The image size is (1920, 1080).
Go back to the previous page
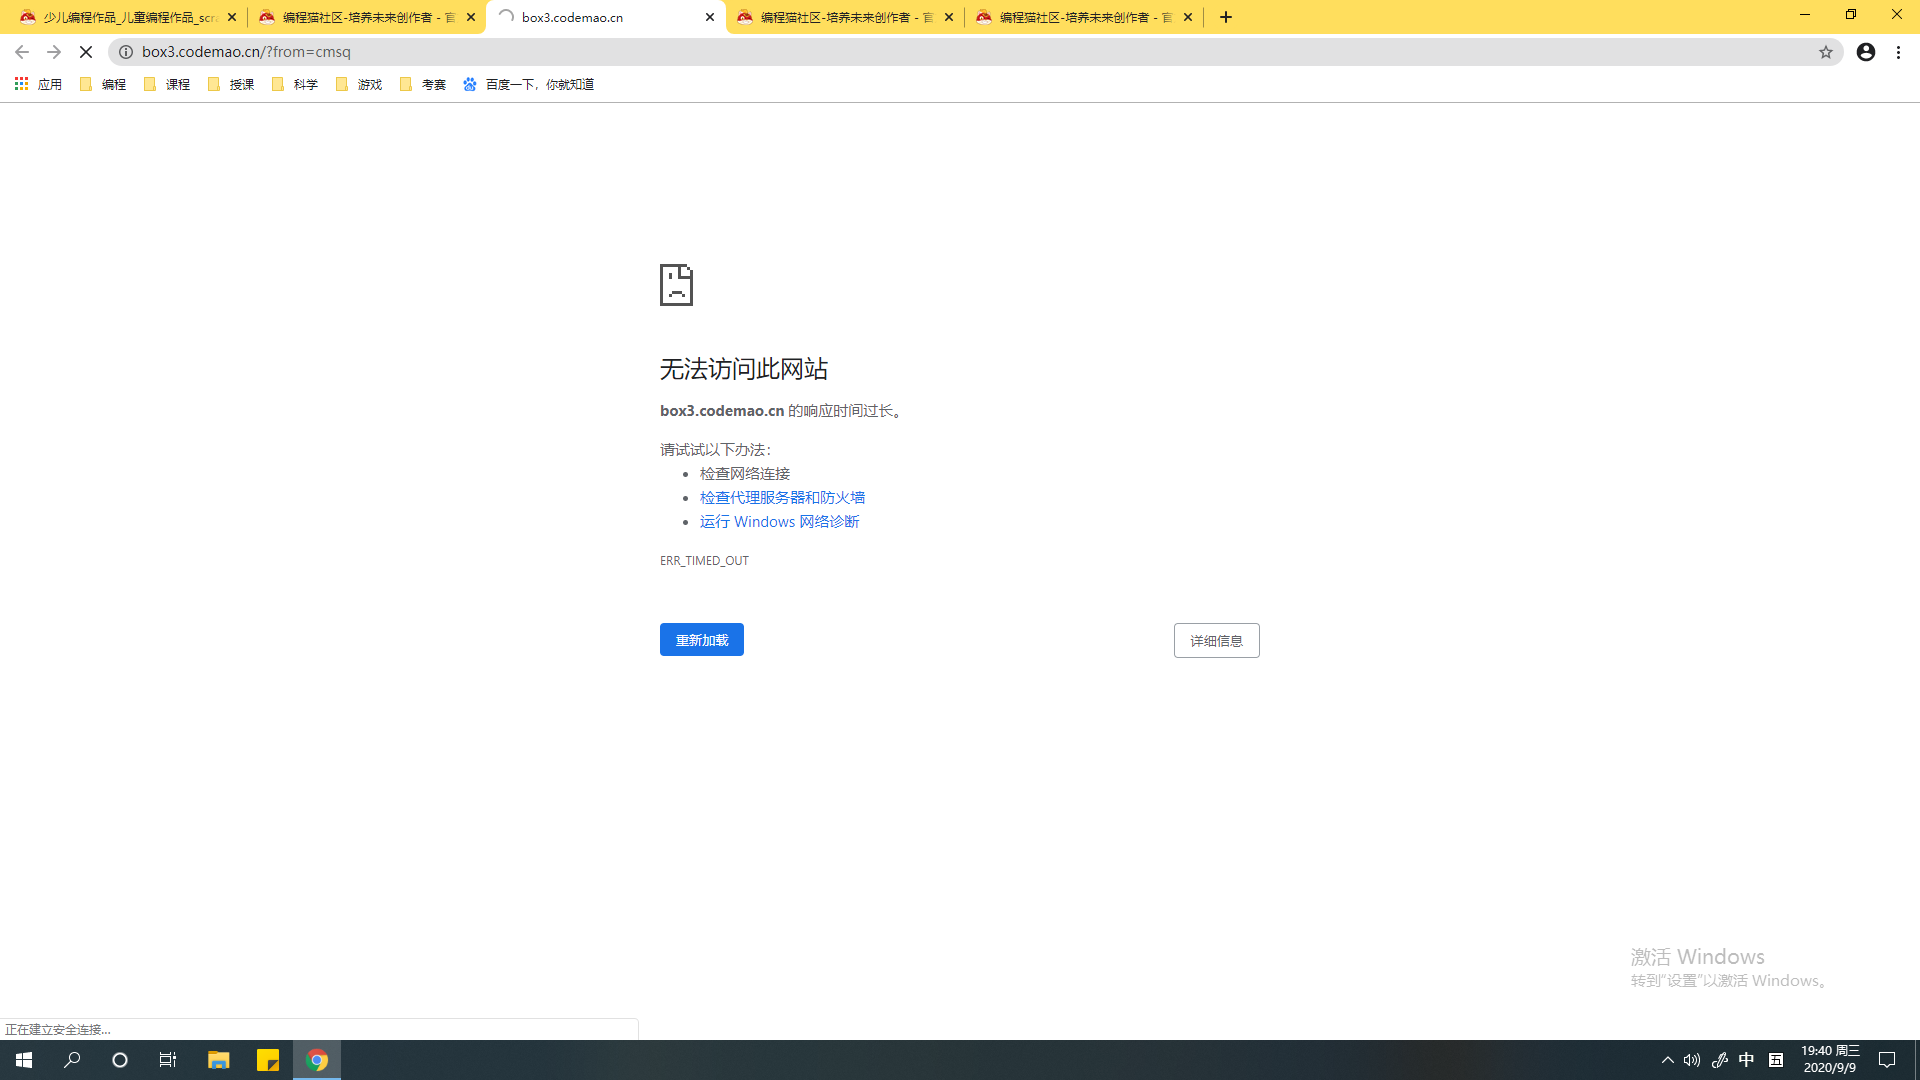pyautogui.click(x=22, y=52)
